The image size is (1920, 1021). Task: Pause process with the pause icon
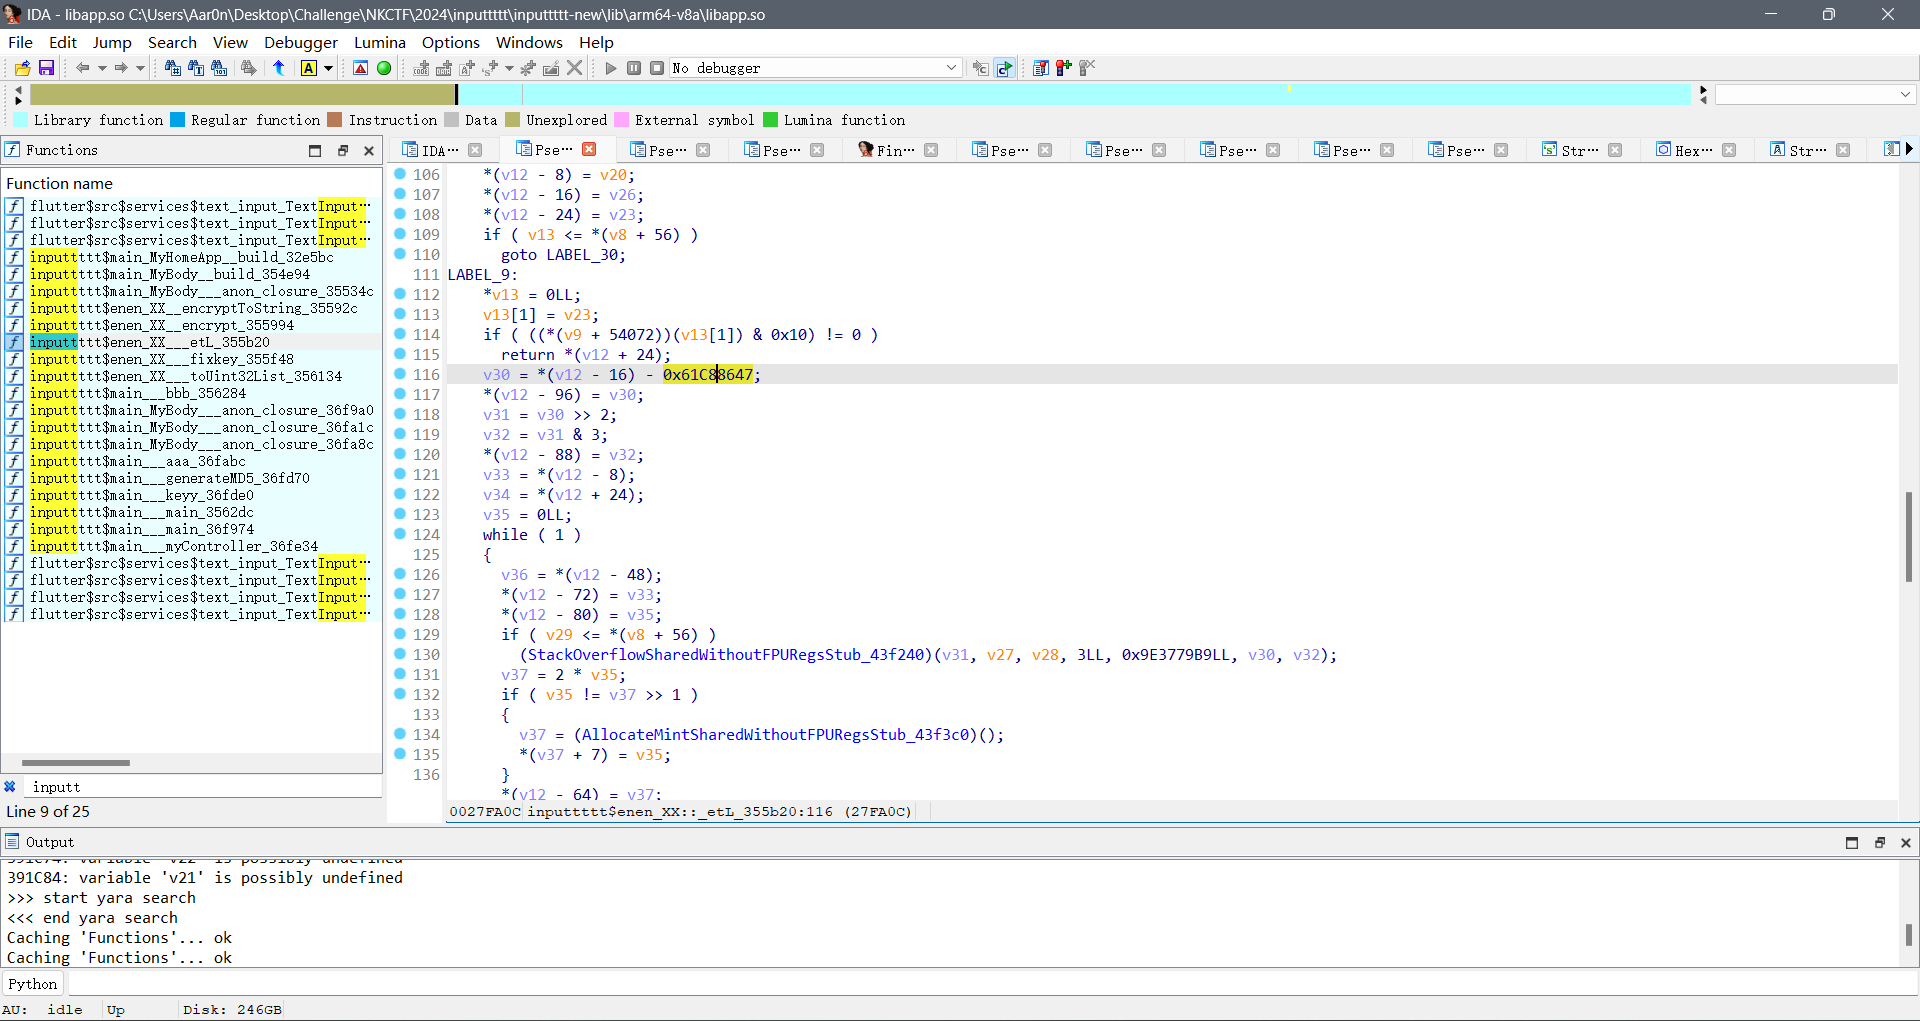(634, 68)
